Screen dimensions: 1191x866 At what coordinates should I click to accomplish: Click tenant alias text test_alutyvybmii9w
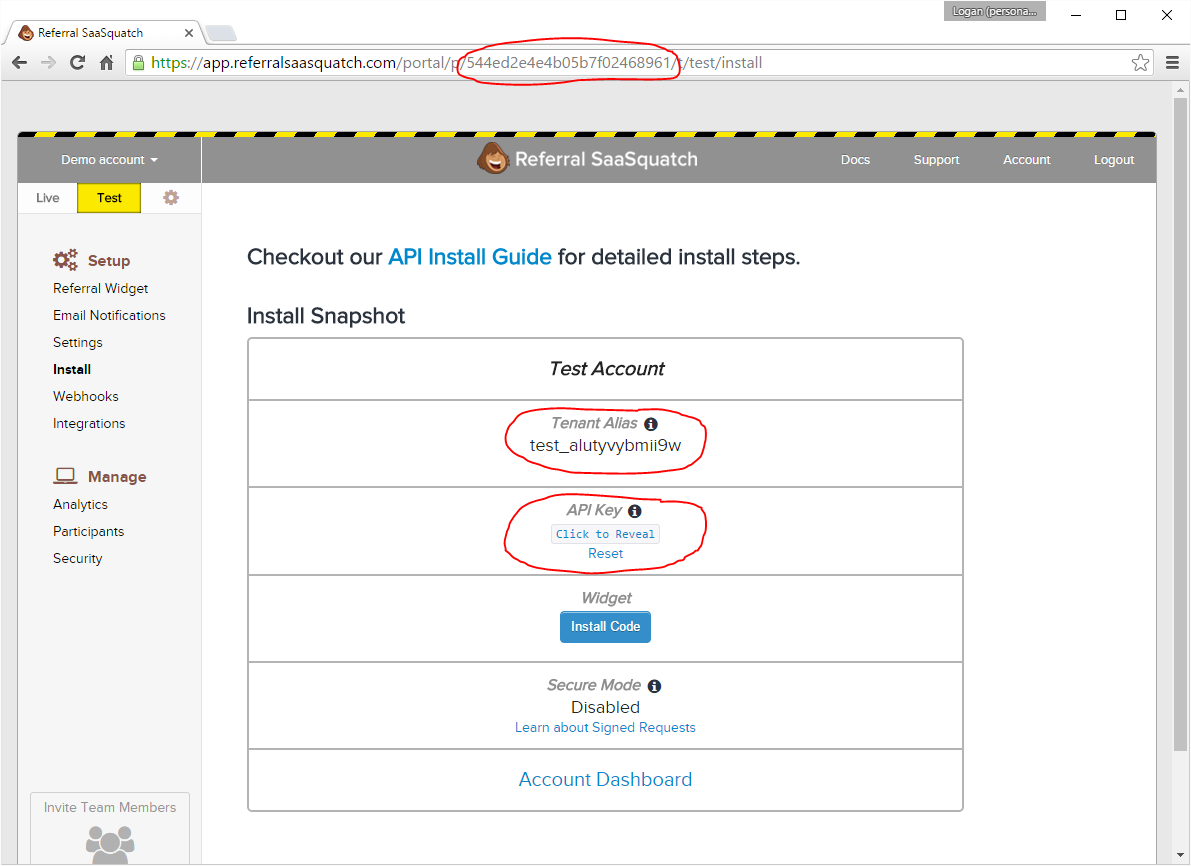tap(605, 446)
